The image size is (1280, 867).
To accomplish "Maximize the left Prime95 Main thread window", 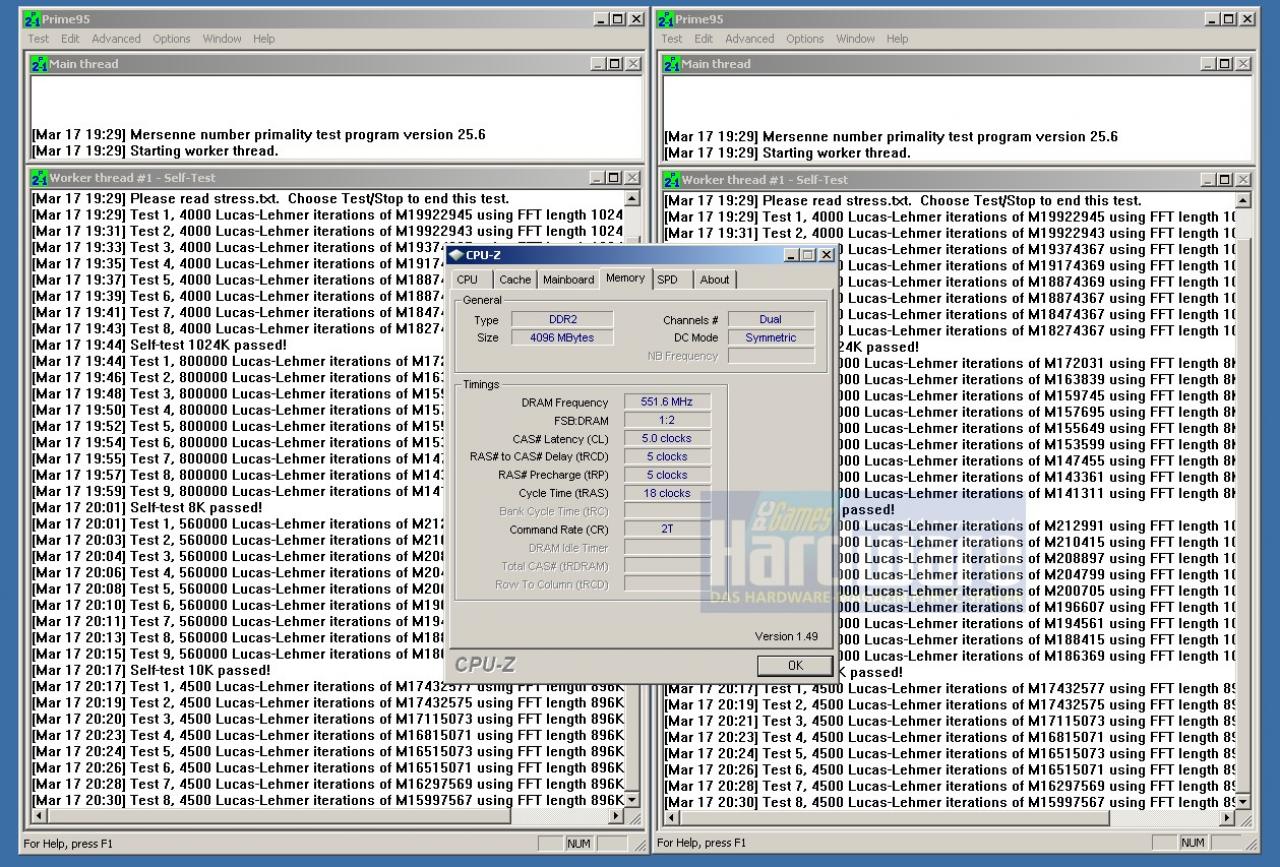I will click(615, 64).
